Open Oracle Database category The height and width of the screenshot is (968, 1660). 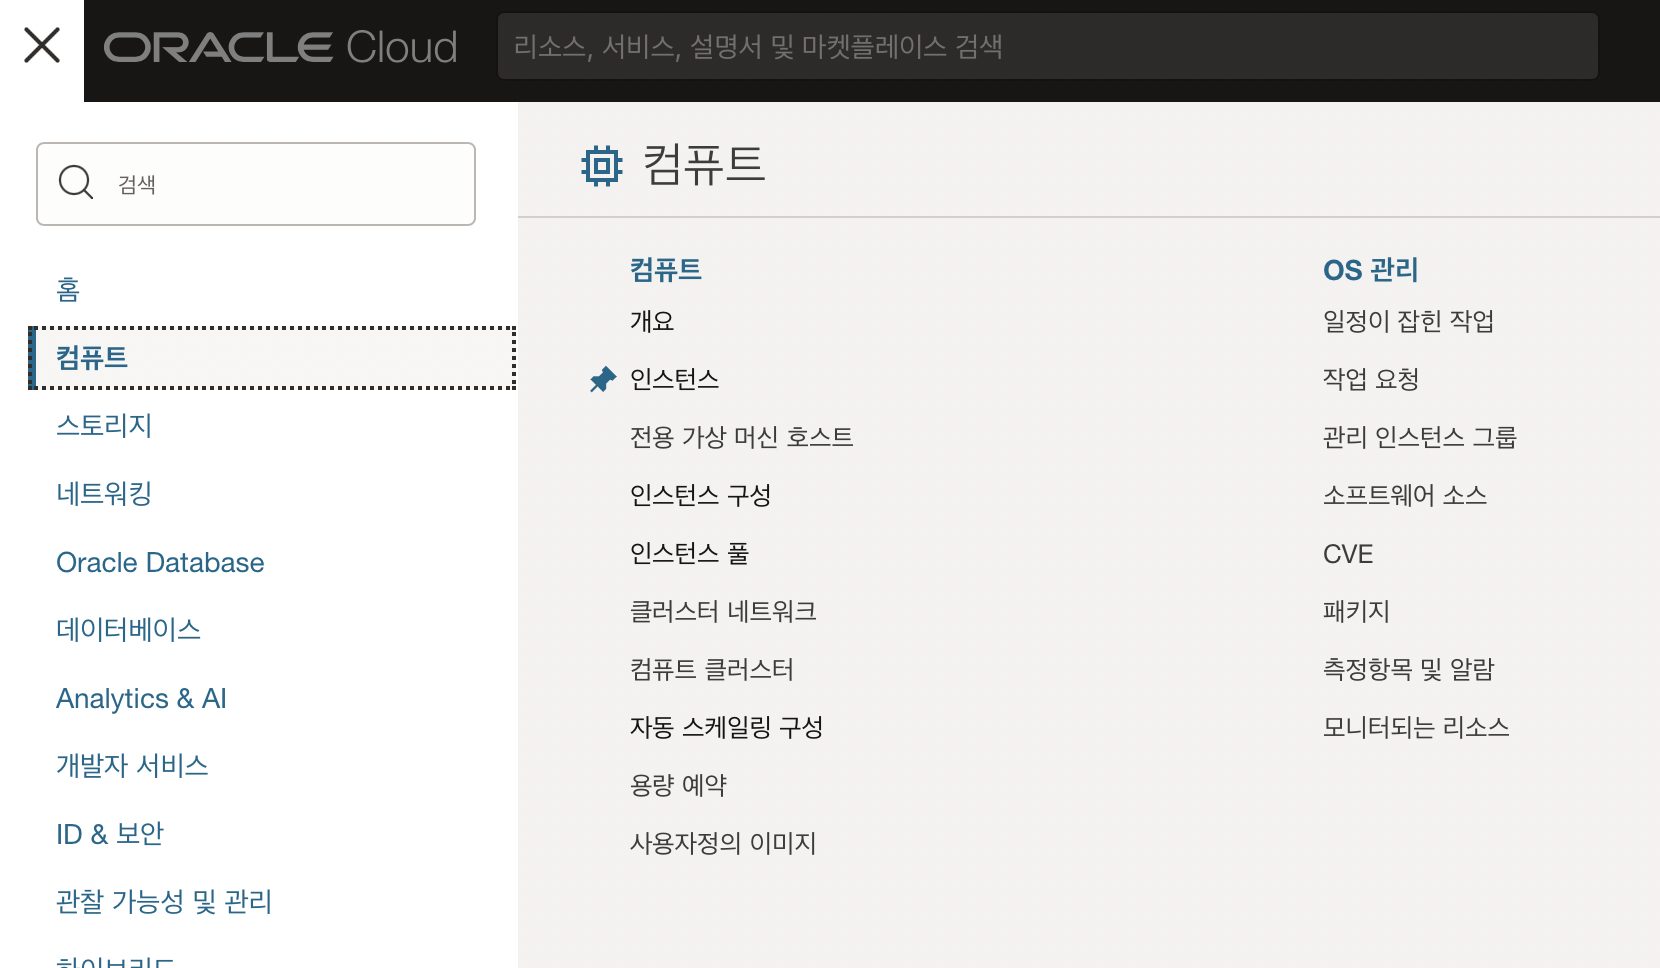pos(160,562)
